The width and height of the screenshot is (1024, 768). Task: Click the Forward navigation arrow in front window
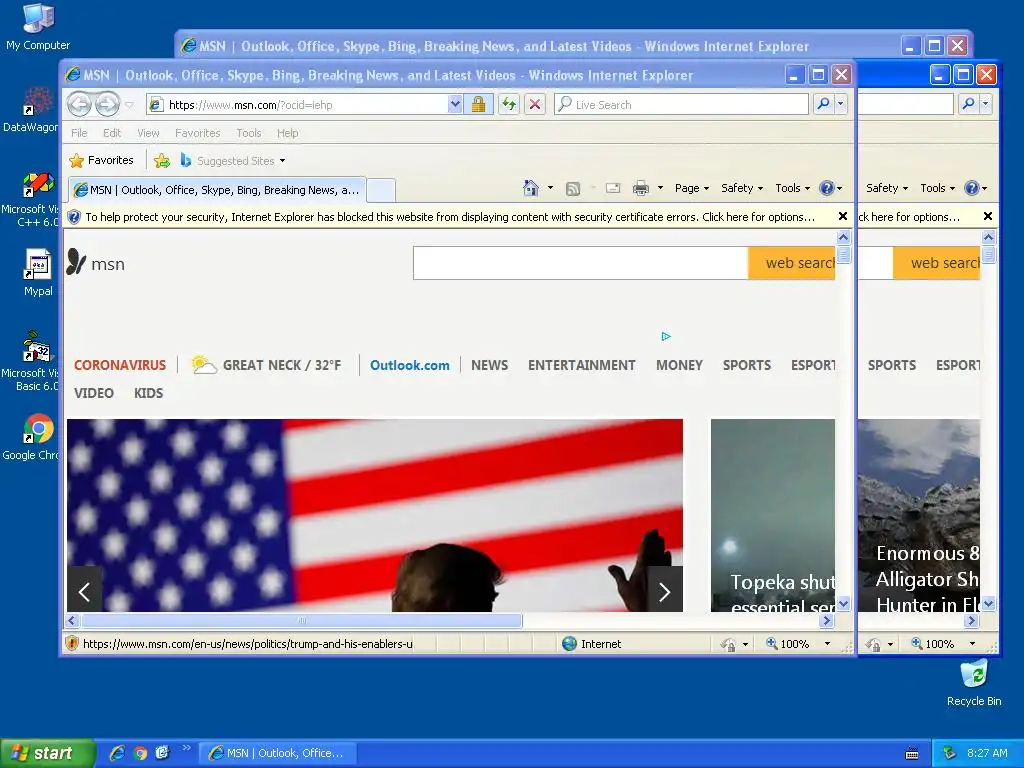[x=107, y=104]
